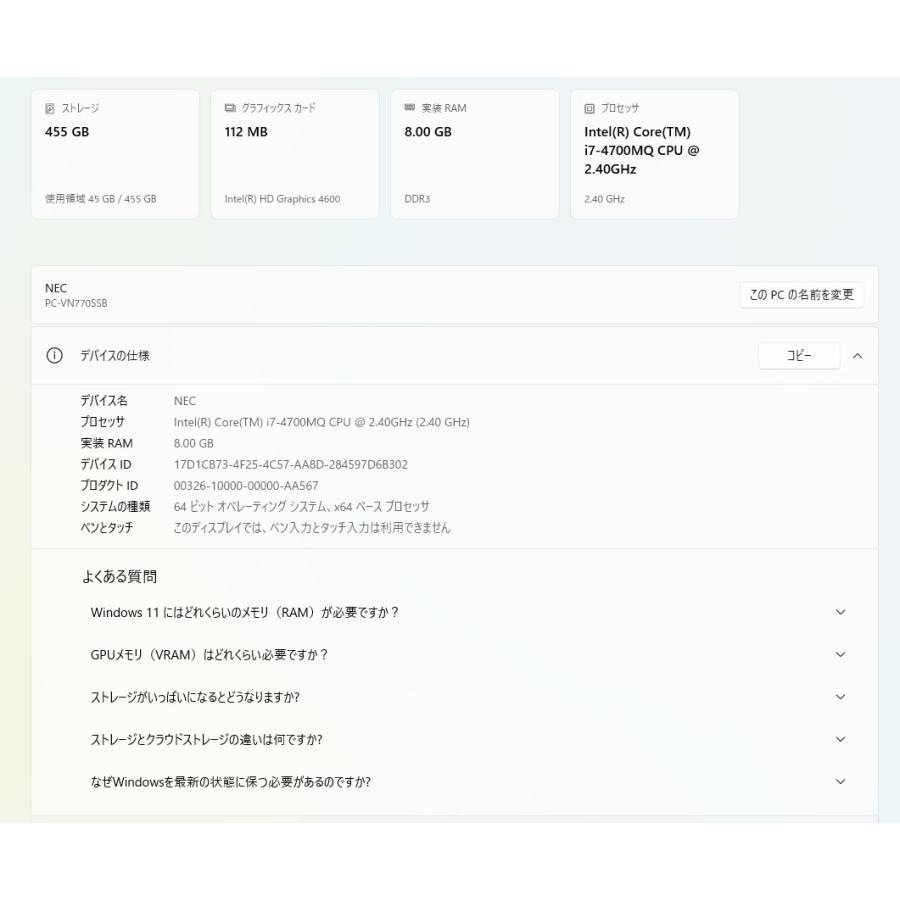Expand the Windows 11 RAM question chevron

[x=840, y=612]
